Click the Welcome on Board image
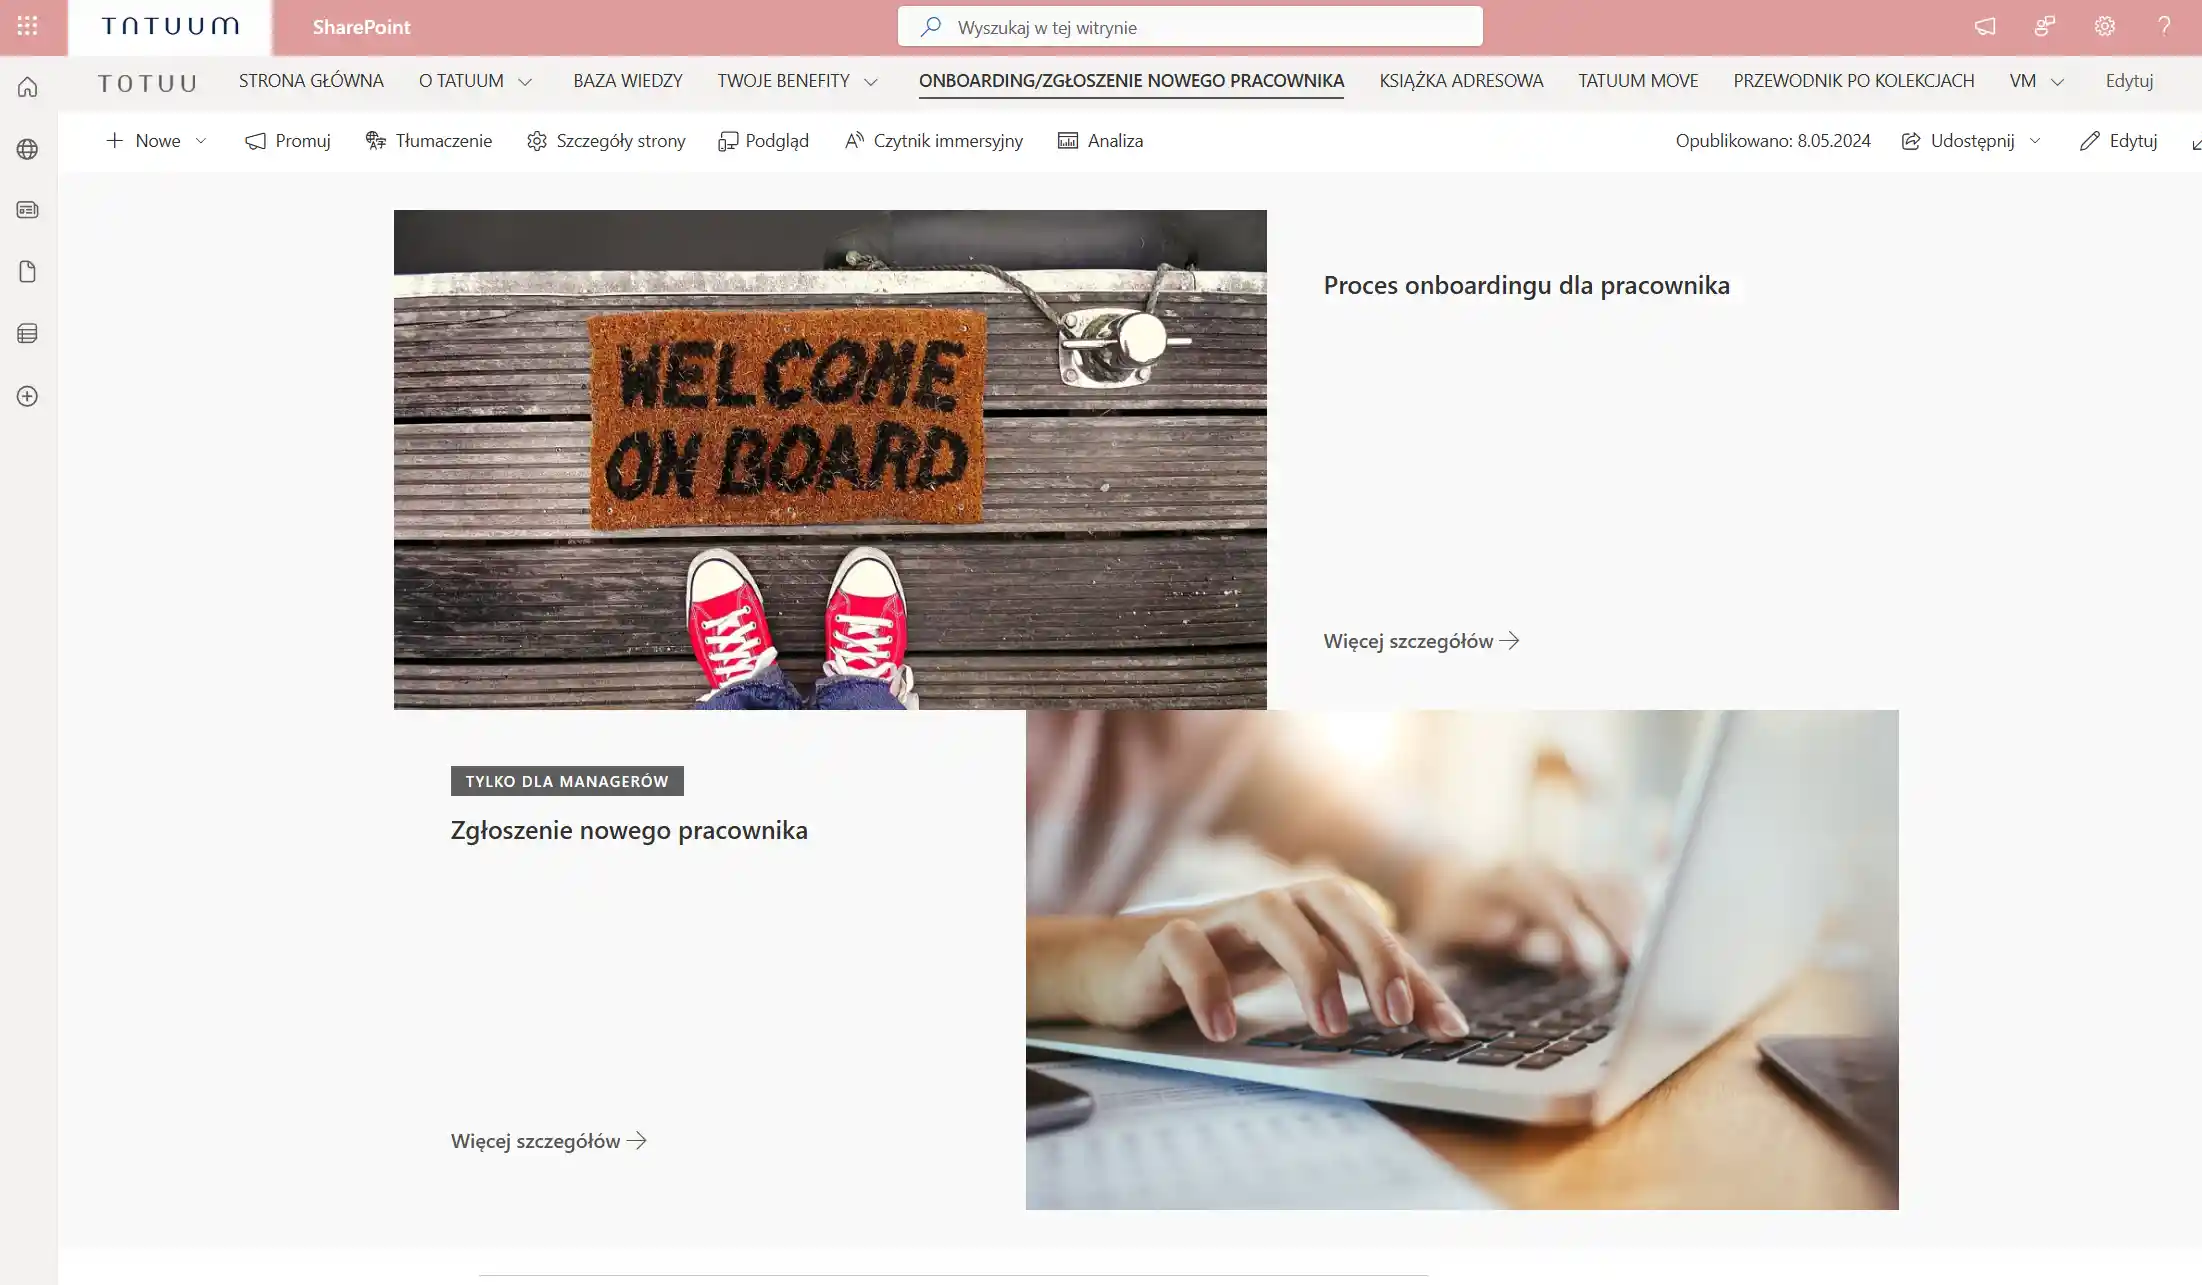 830,459
